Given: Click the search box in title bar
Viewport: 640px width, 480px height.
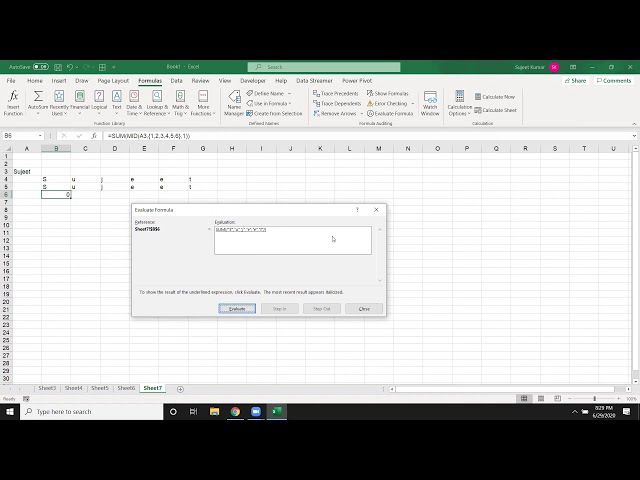Looking at the screenshot, I should click(324, 67).
